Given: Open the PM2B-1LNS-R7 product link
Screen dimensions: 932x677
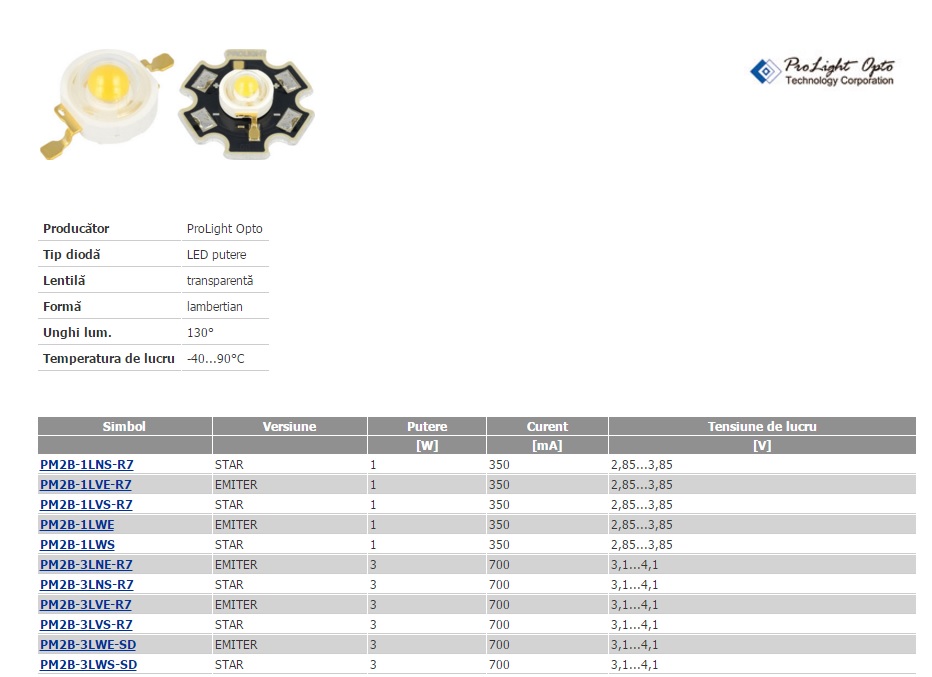Looking at the screenshot, I should [87, 465].
